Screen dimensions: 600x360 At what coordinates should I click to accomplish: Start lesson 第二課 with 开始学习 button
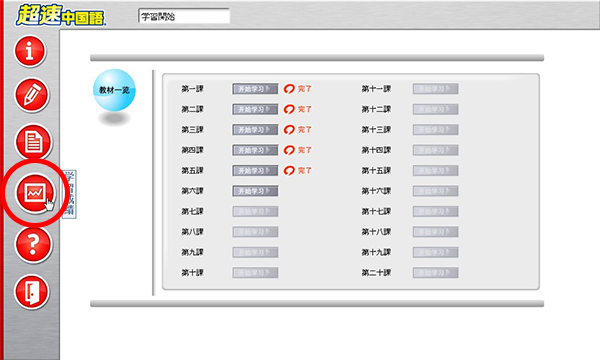point(255,109)
